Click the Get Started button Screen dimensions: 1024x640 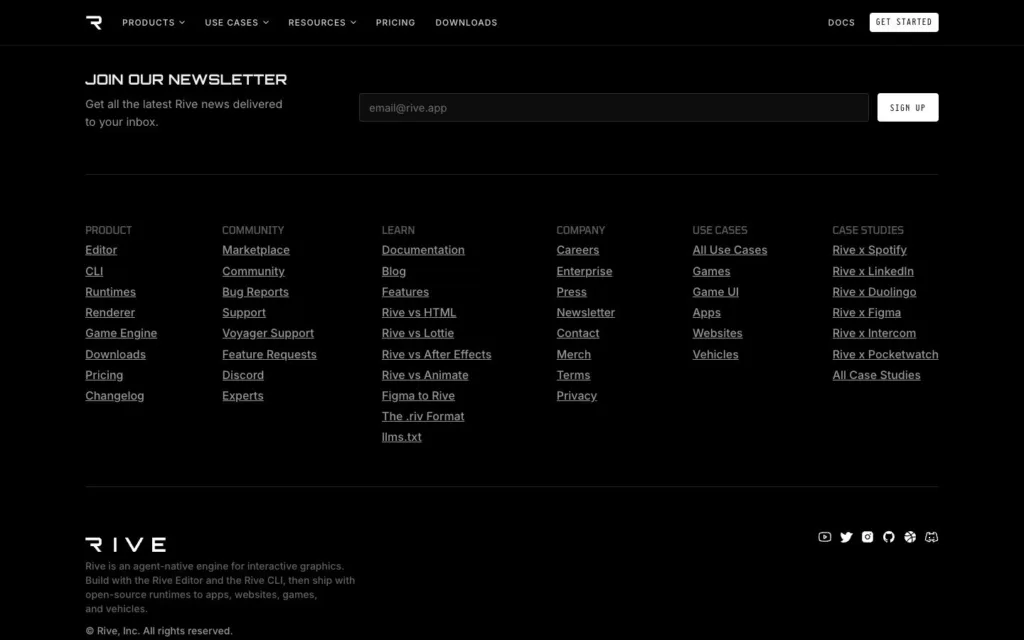904,22
